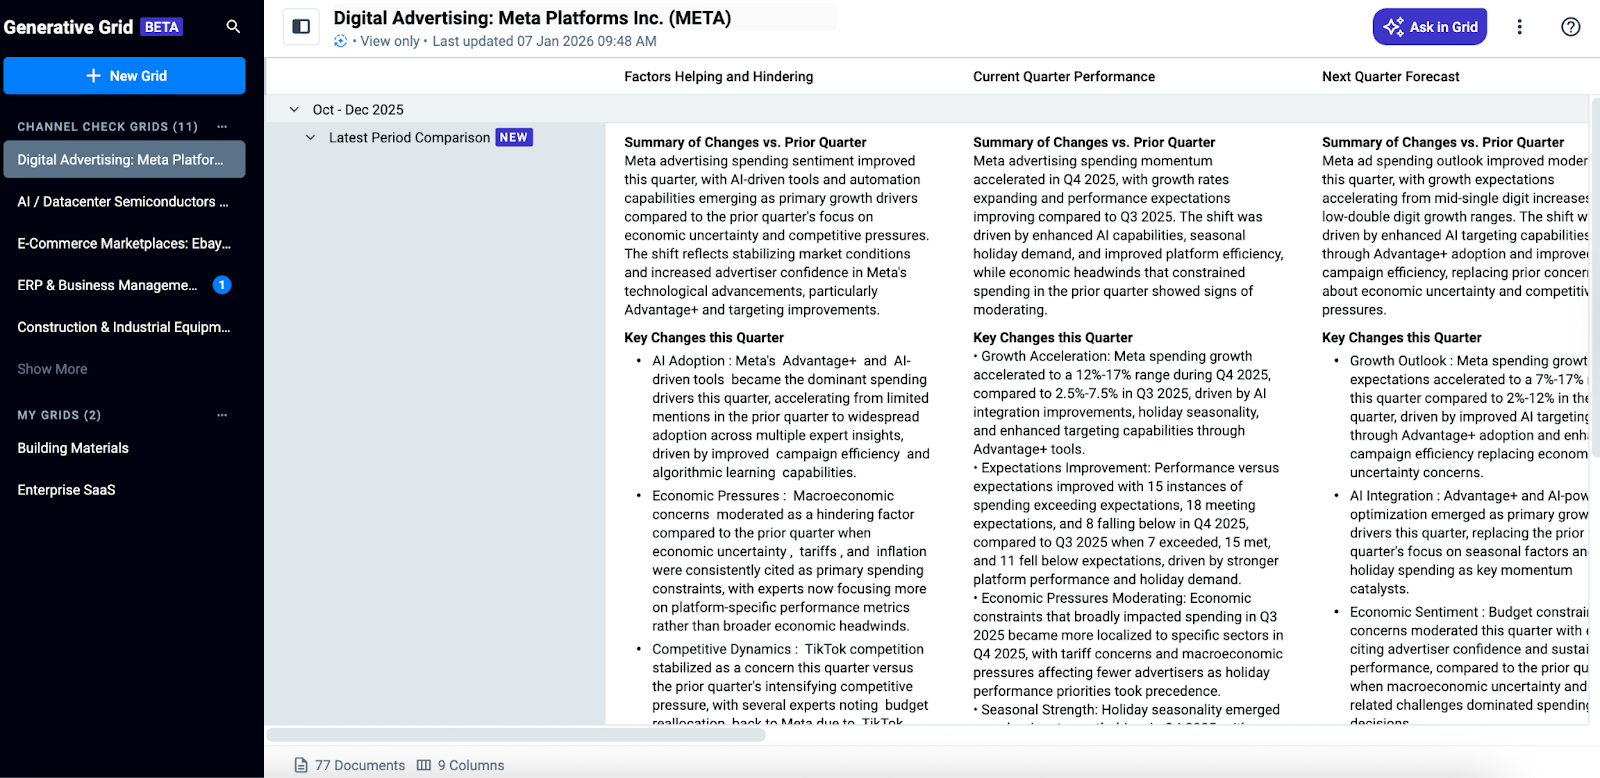Viewport: 1600px width, 778px height.
Task: Click the 9 Columns icon
Action: tap(424, 765)
